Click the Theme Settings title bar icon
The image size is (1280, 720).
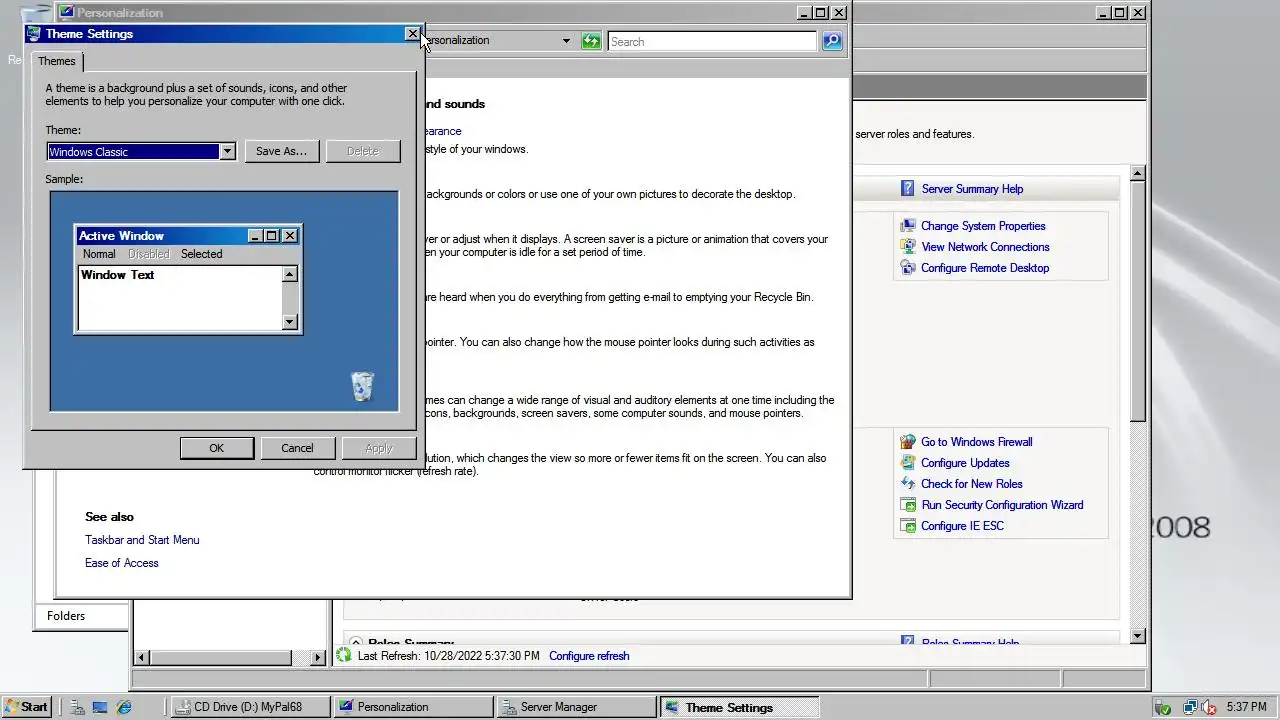click(x=34, y=33)
